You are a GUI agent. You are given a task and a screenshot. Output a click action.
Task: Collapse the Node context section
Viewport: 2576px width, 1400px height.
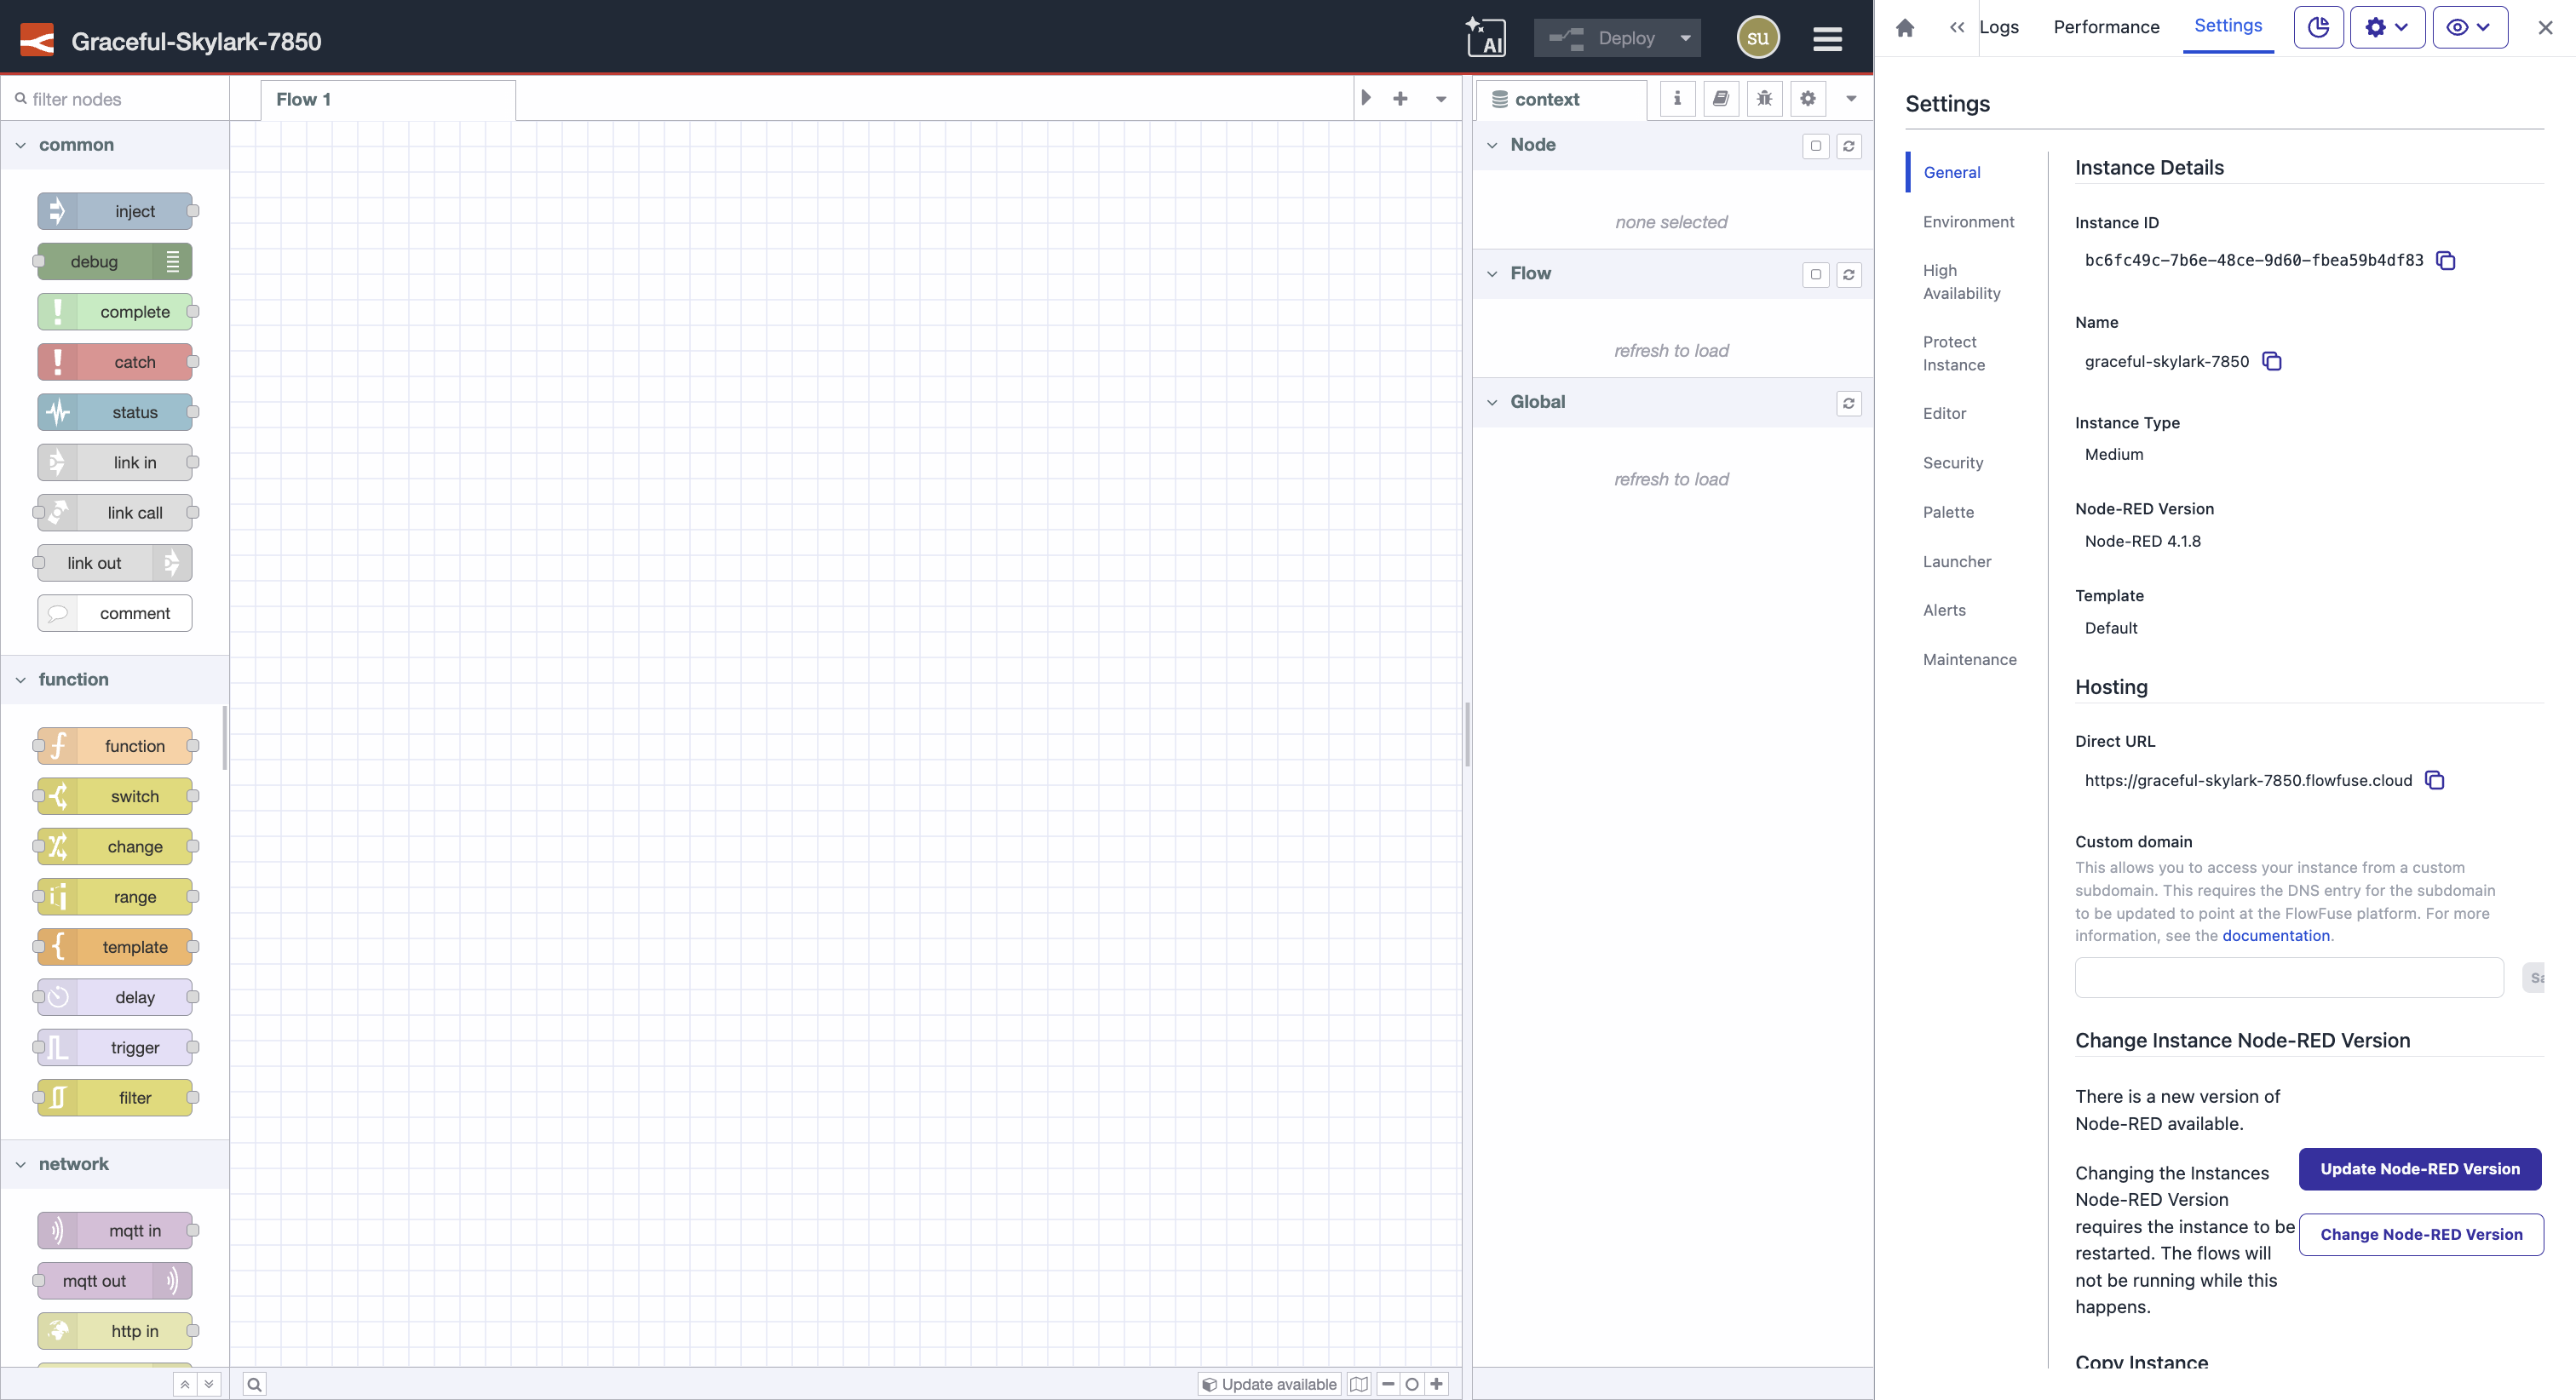1492,145
